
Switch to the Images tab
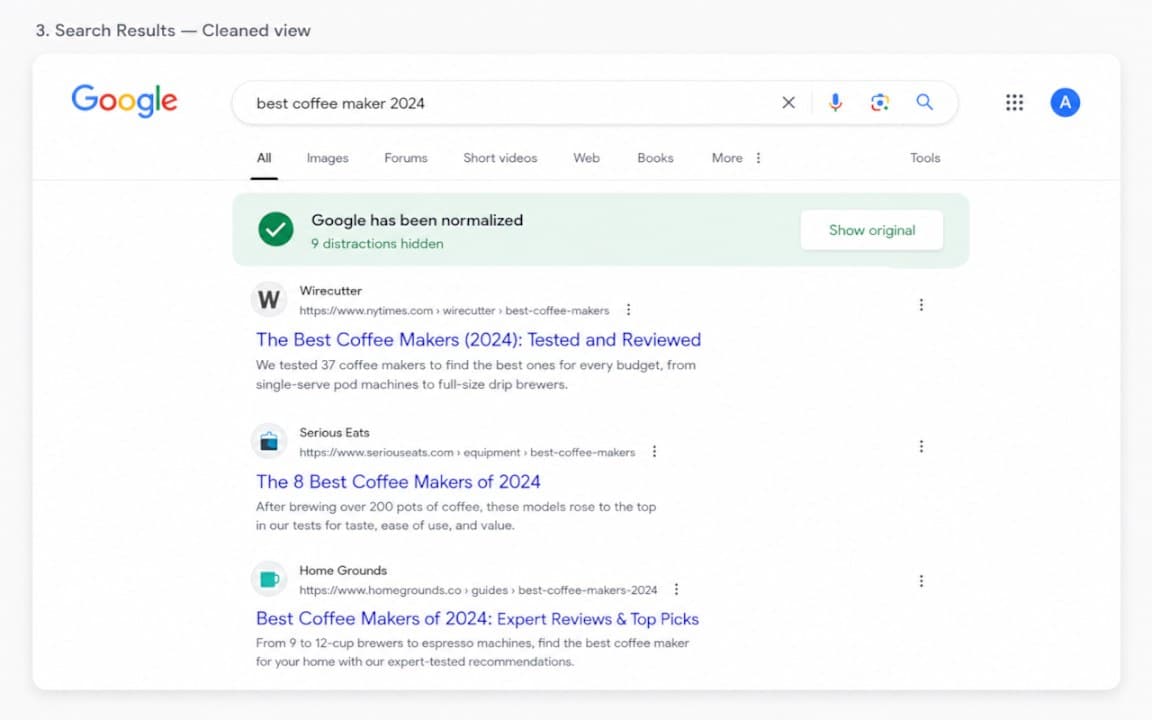tap(328, 158)
